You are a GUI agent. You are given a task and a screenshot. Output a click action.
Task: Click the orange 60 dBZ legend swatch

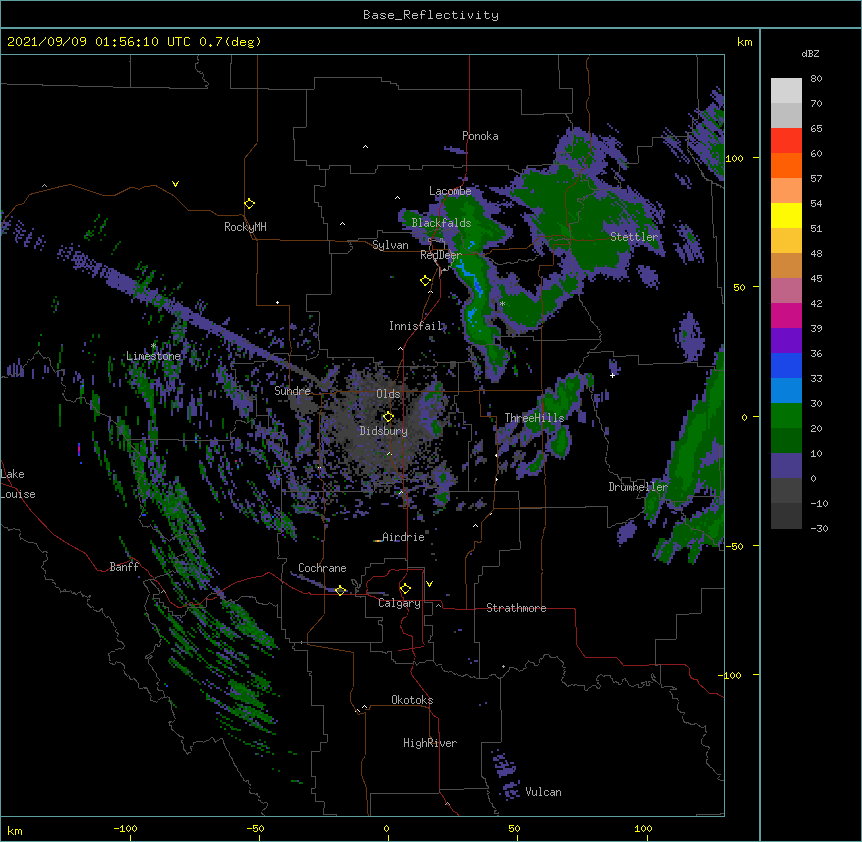coord(786,165)
